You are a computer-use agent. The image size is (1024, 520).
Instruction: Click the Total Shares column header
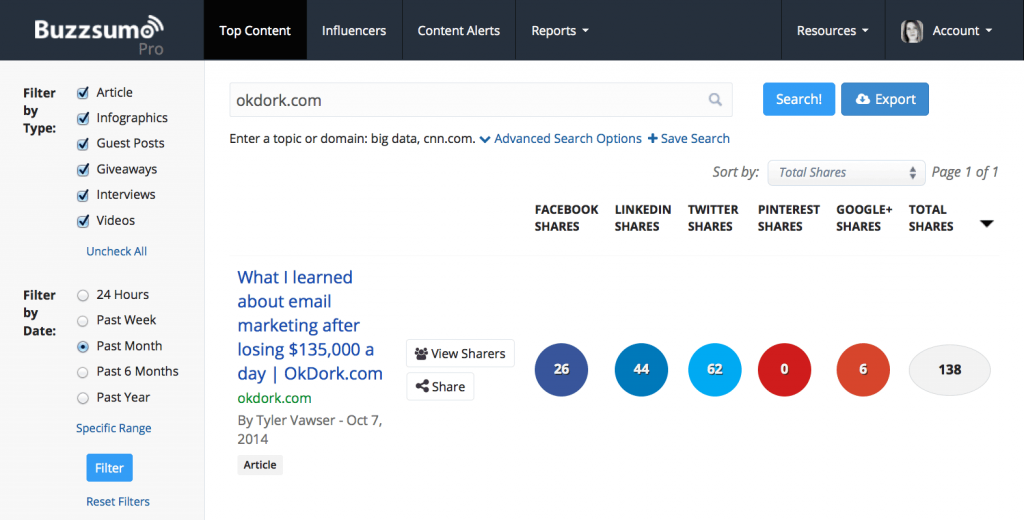(x=931, y=218)
